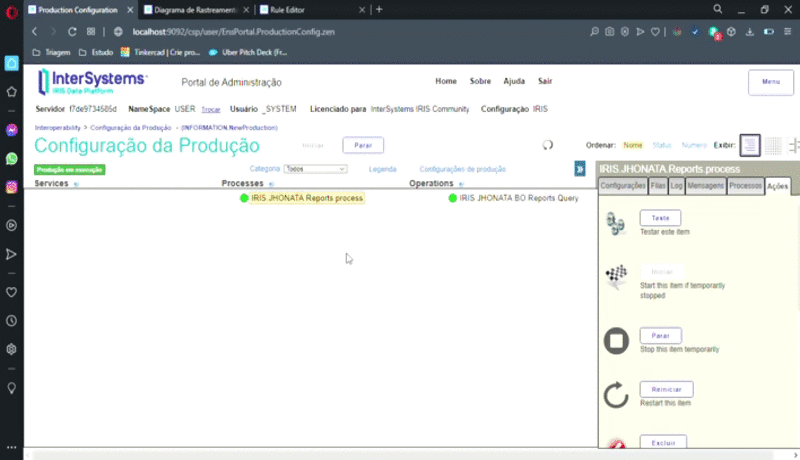The height and width of the screenshot is (460, 800).
Task: Collapse the right panel with double-arrow icon
Action: click(580, 169)
